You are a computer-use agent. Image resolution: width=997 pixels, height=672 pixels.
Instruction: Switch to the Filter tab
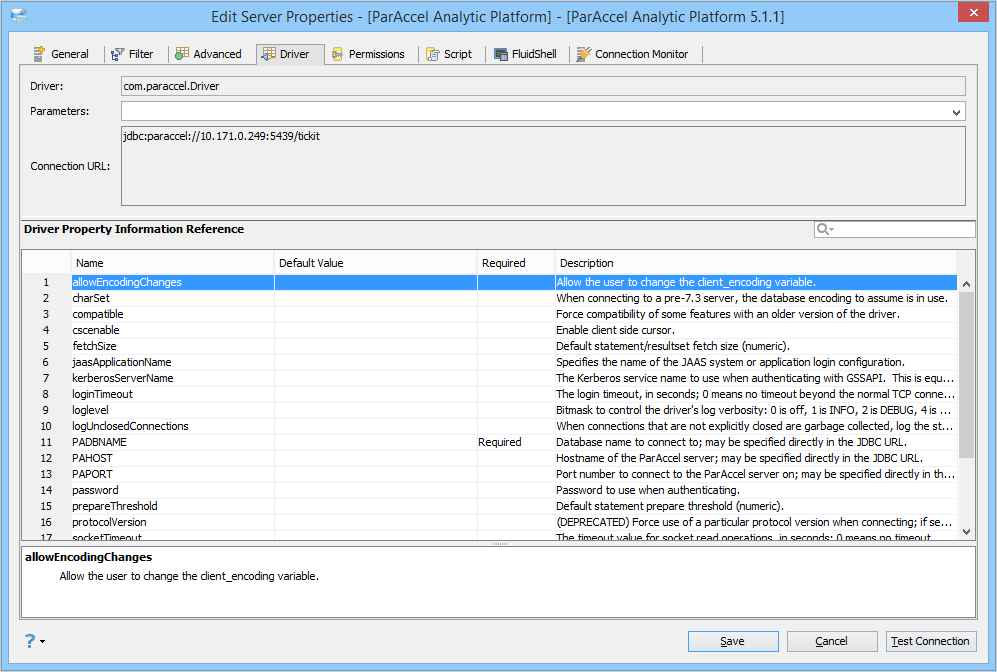coord(132,54)
